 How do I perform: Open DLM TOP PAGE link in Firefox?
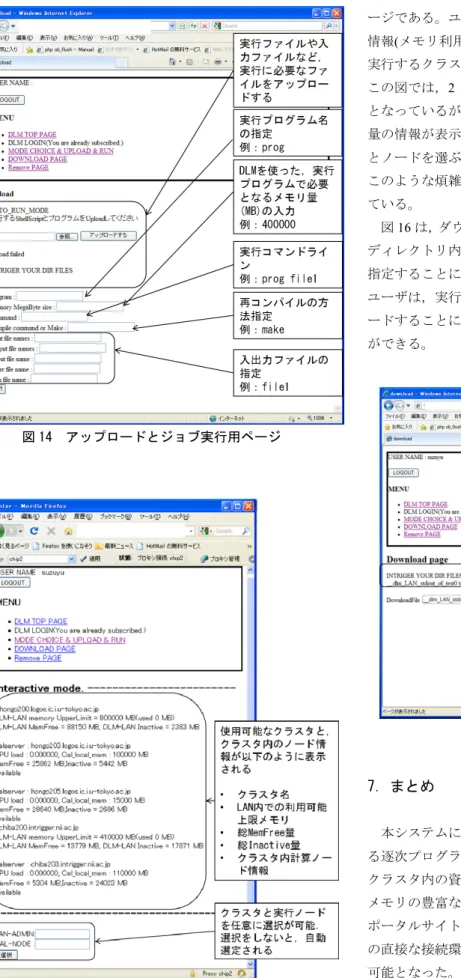[x=39, y=622]
